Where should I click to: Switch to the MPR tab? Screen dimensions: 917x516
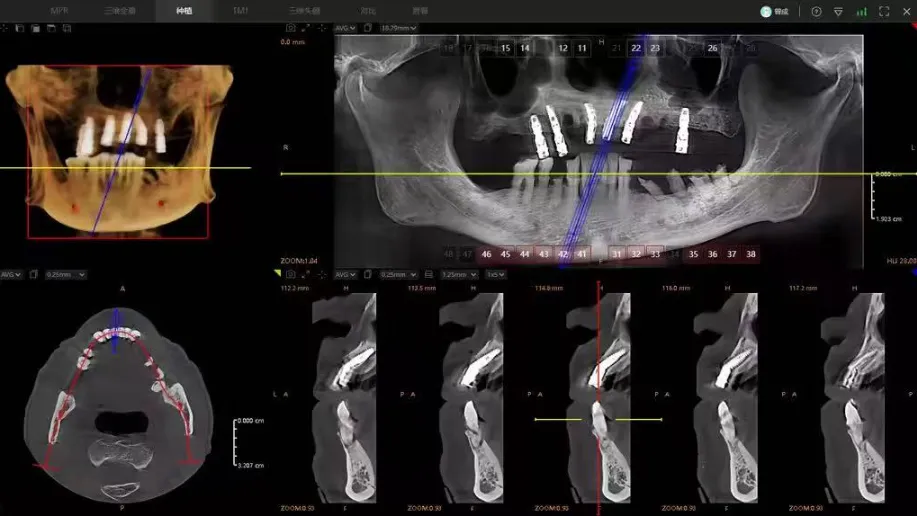click(x=59, y=11)
